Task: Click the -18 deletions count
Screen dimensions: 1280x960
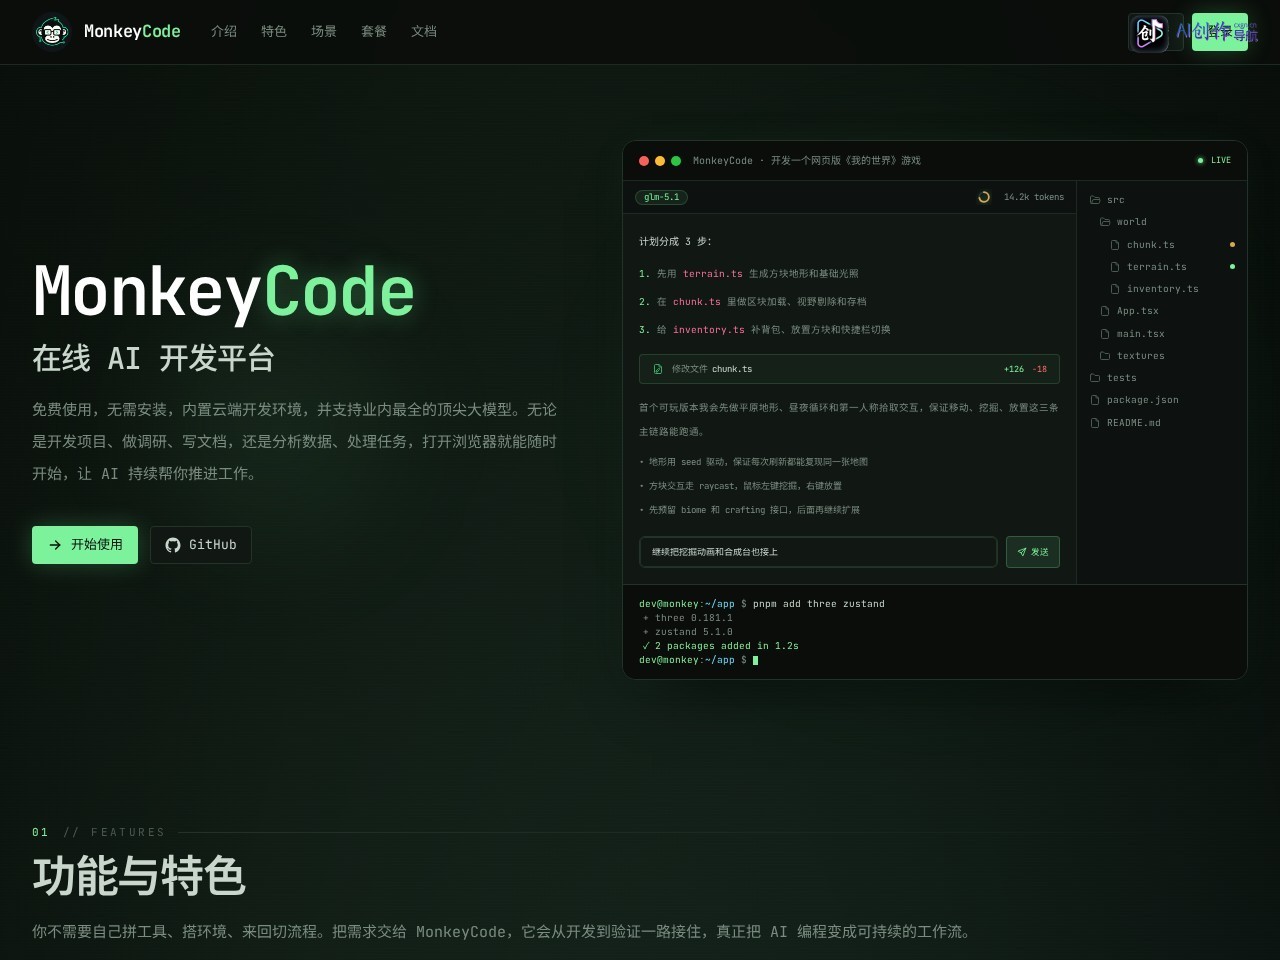Action: (x=1040, y=369)
